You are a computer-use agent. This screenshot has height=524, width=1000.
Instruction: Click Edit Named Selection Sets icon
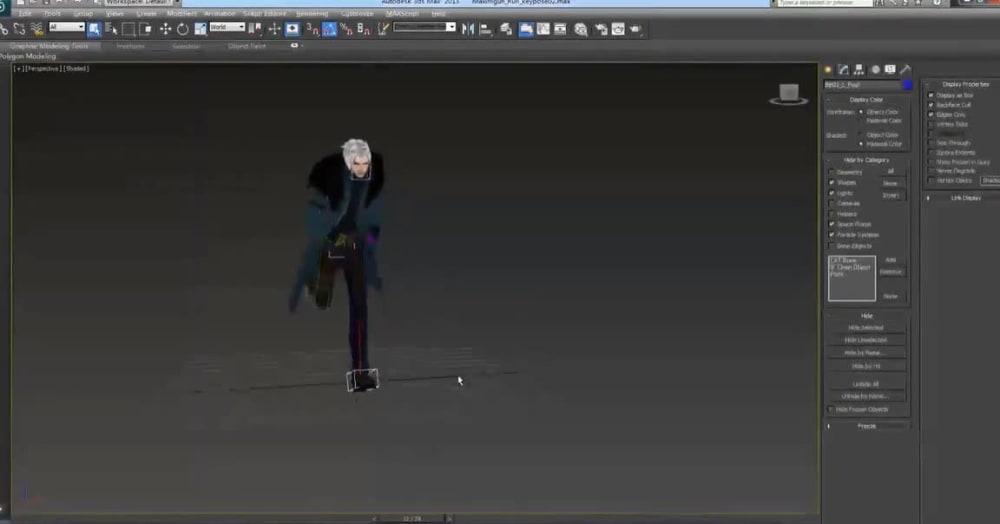point(383,29)
